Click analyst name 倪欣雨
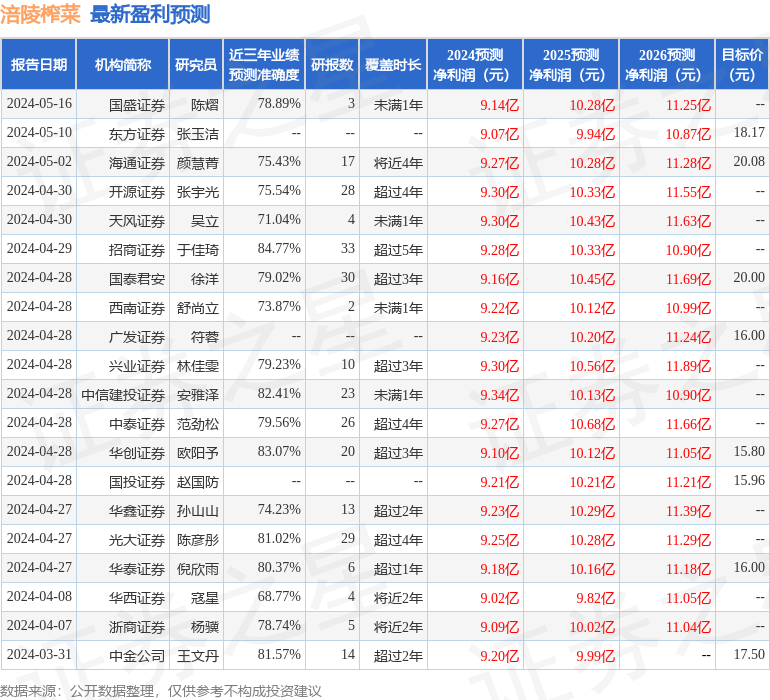The height and width of the screenshot is (700, 770). tap(198, 569)
